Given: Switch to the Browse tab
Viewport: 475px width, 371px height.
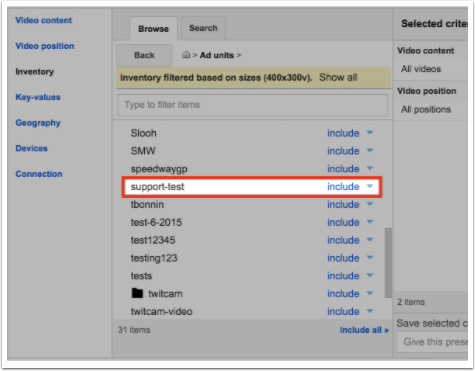Looking at the screenshot, I should point(153,29).
